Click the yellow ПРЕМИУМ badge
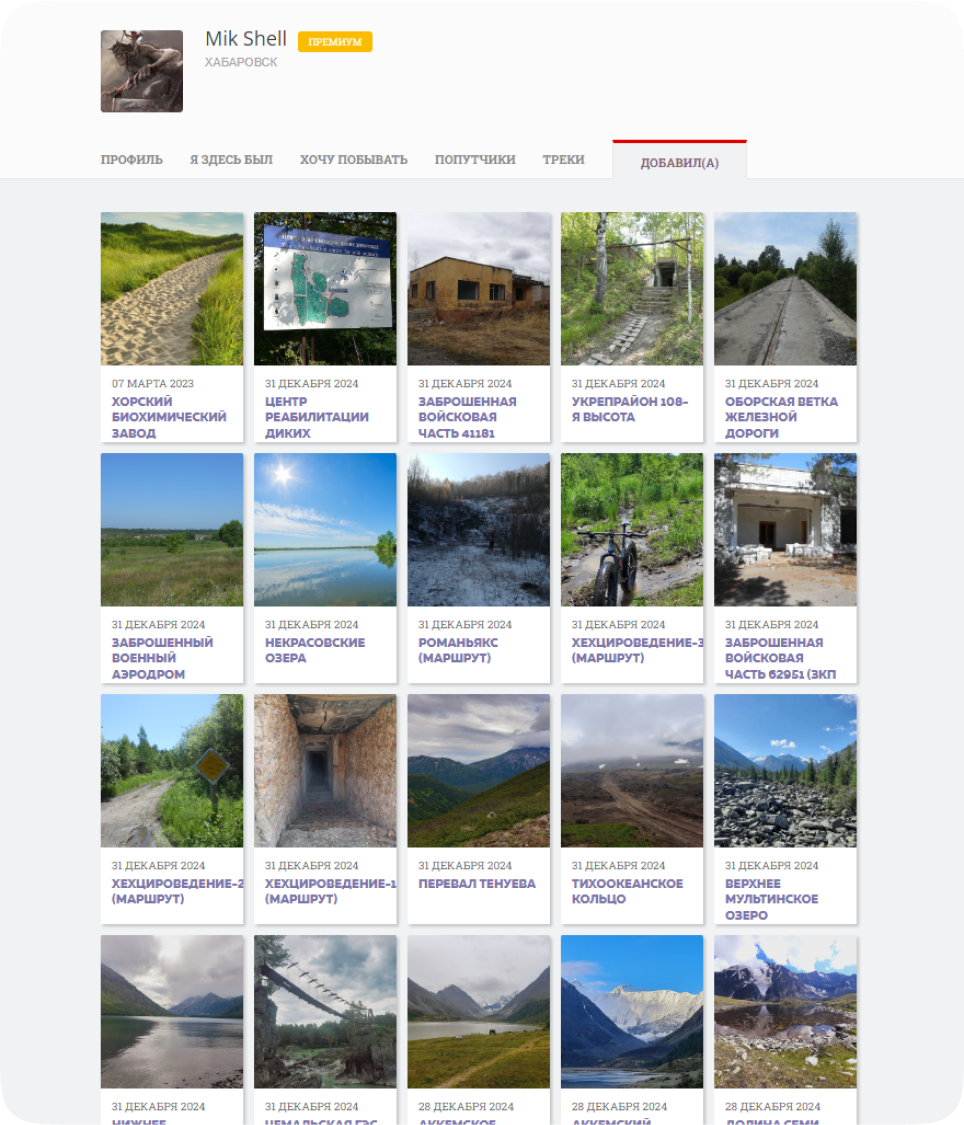This screenshot has width=964, height=1125. pos(334,42)
